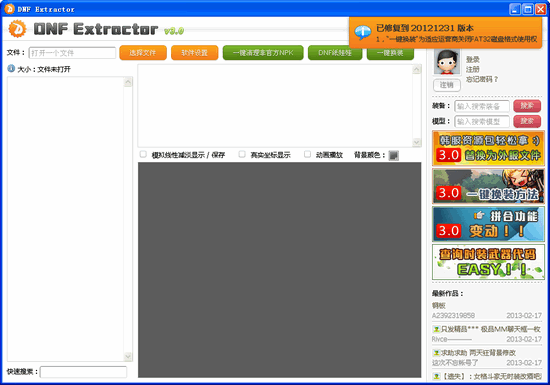The width and height of the screenshot is (550, 385).
Task: Click the 注销 logout button
Action: 447,85
